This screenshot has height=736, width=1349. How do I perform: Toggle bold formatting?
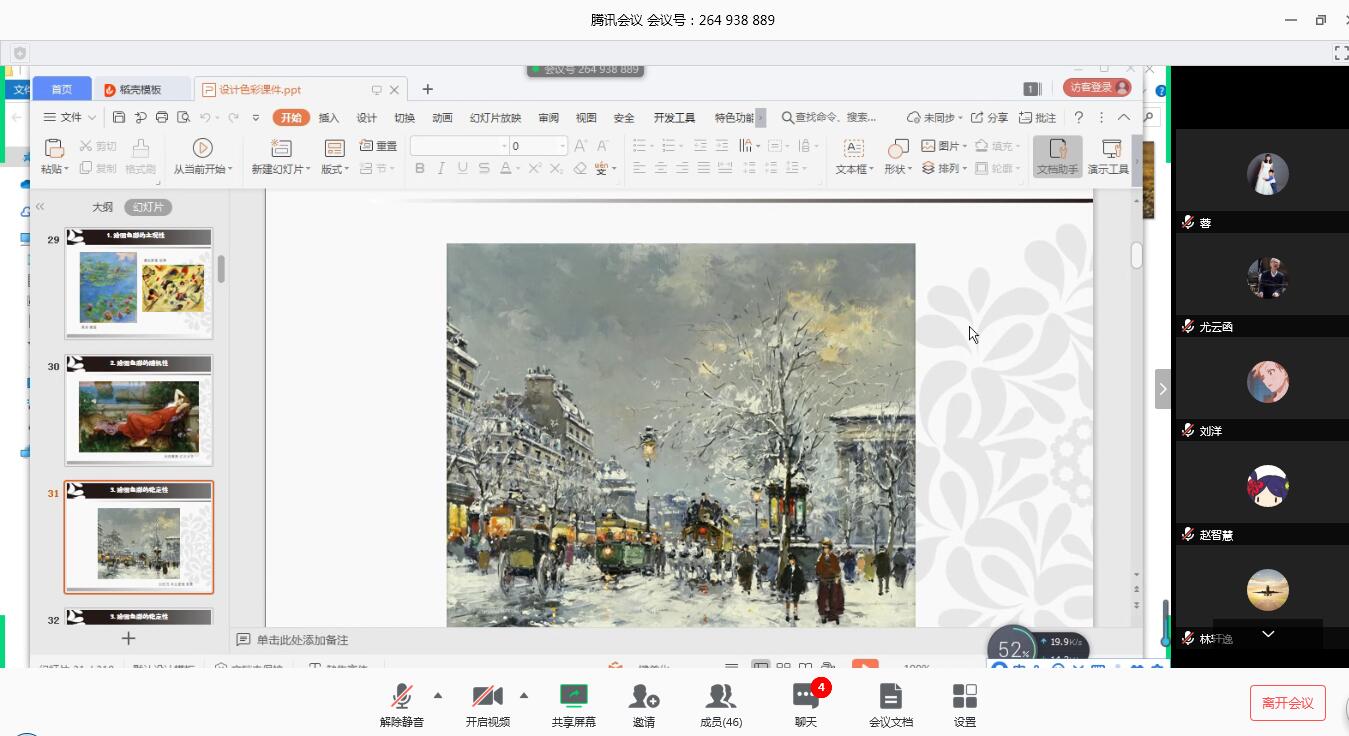coord(420,169)
